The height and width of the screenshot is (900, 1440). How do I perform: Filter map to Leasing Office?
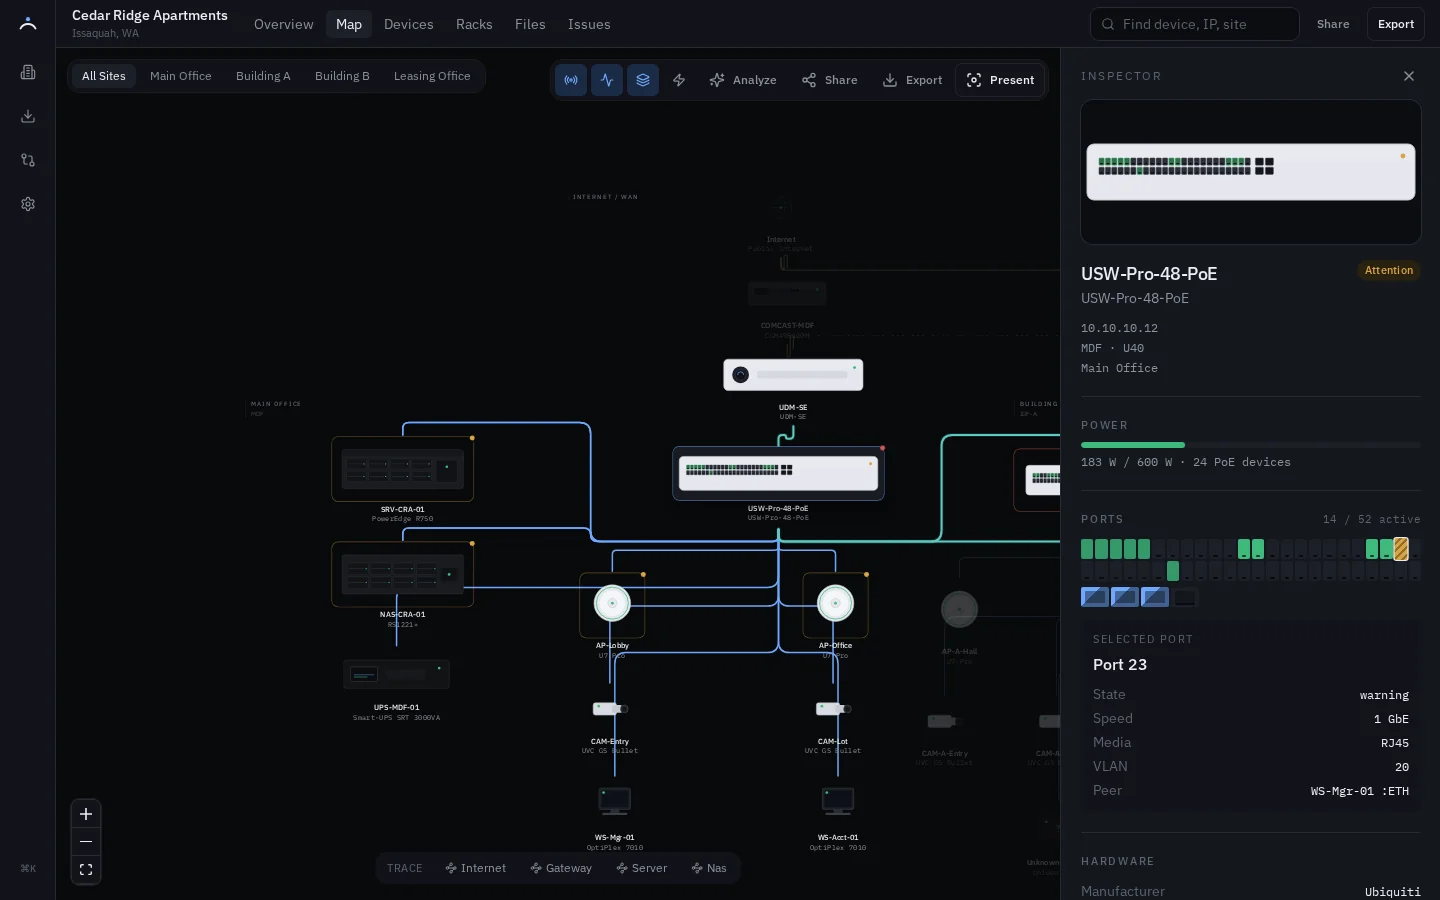point(432,76)
